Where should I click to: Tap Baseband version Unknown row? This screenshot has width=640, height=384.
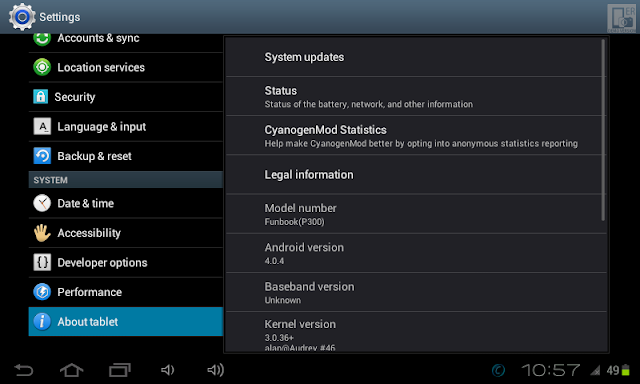click(416, 292)
